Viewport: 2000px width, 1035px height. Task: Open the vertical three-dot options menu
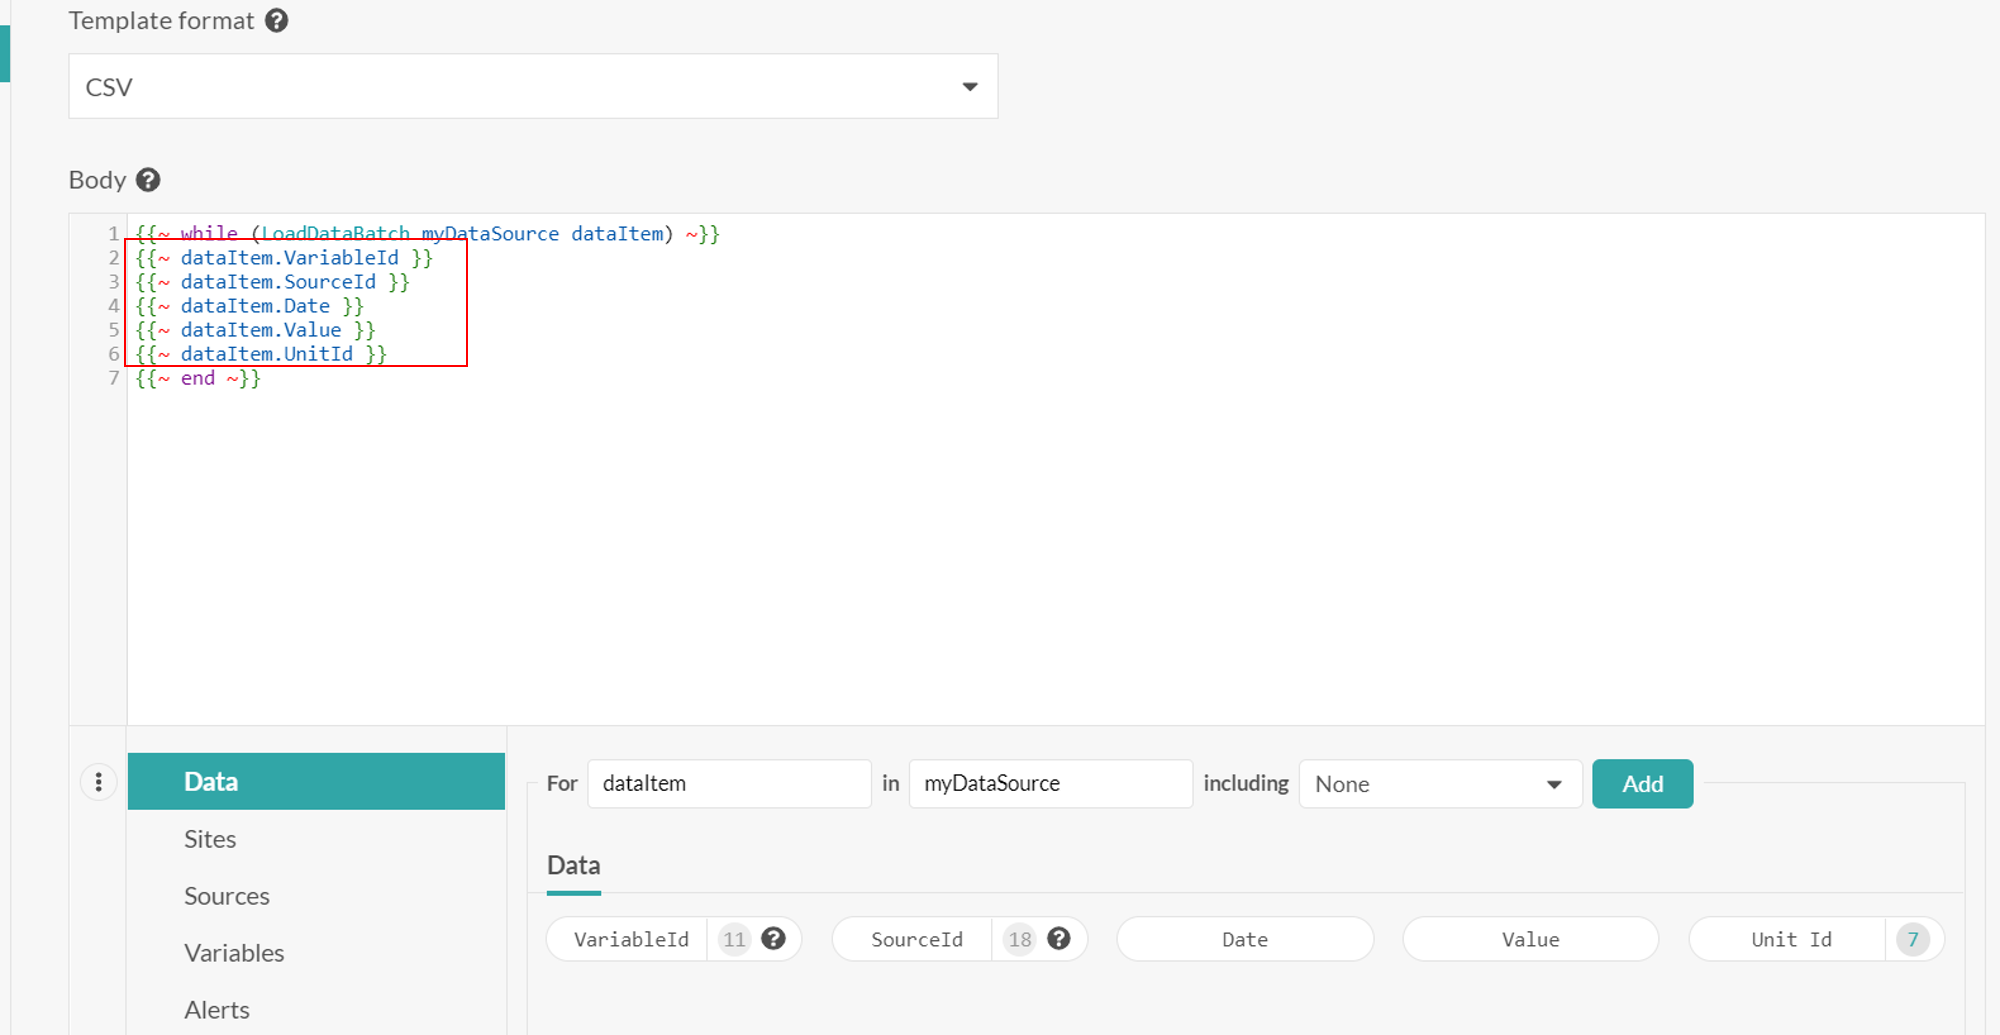coord(98,782)
